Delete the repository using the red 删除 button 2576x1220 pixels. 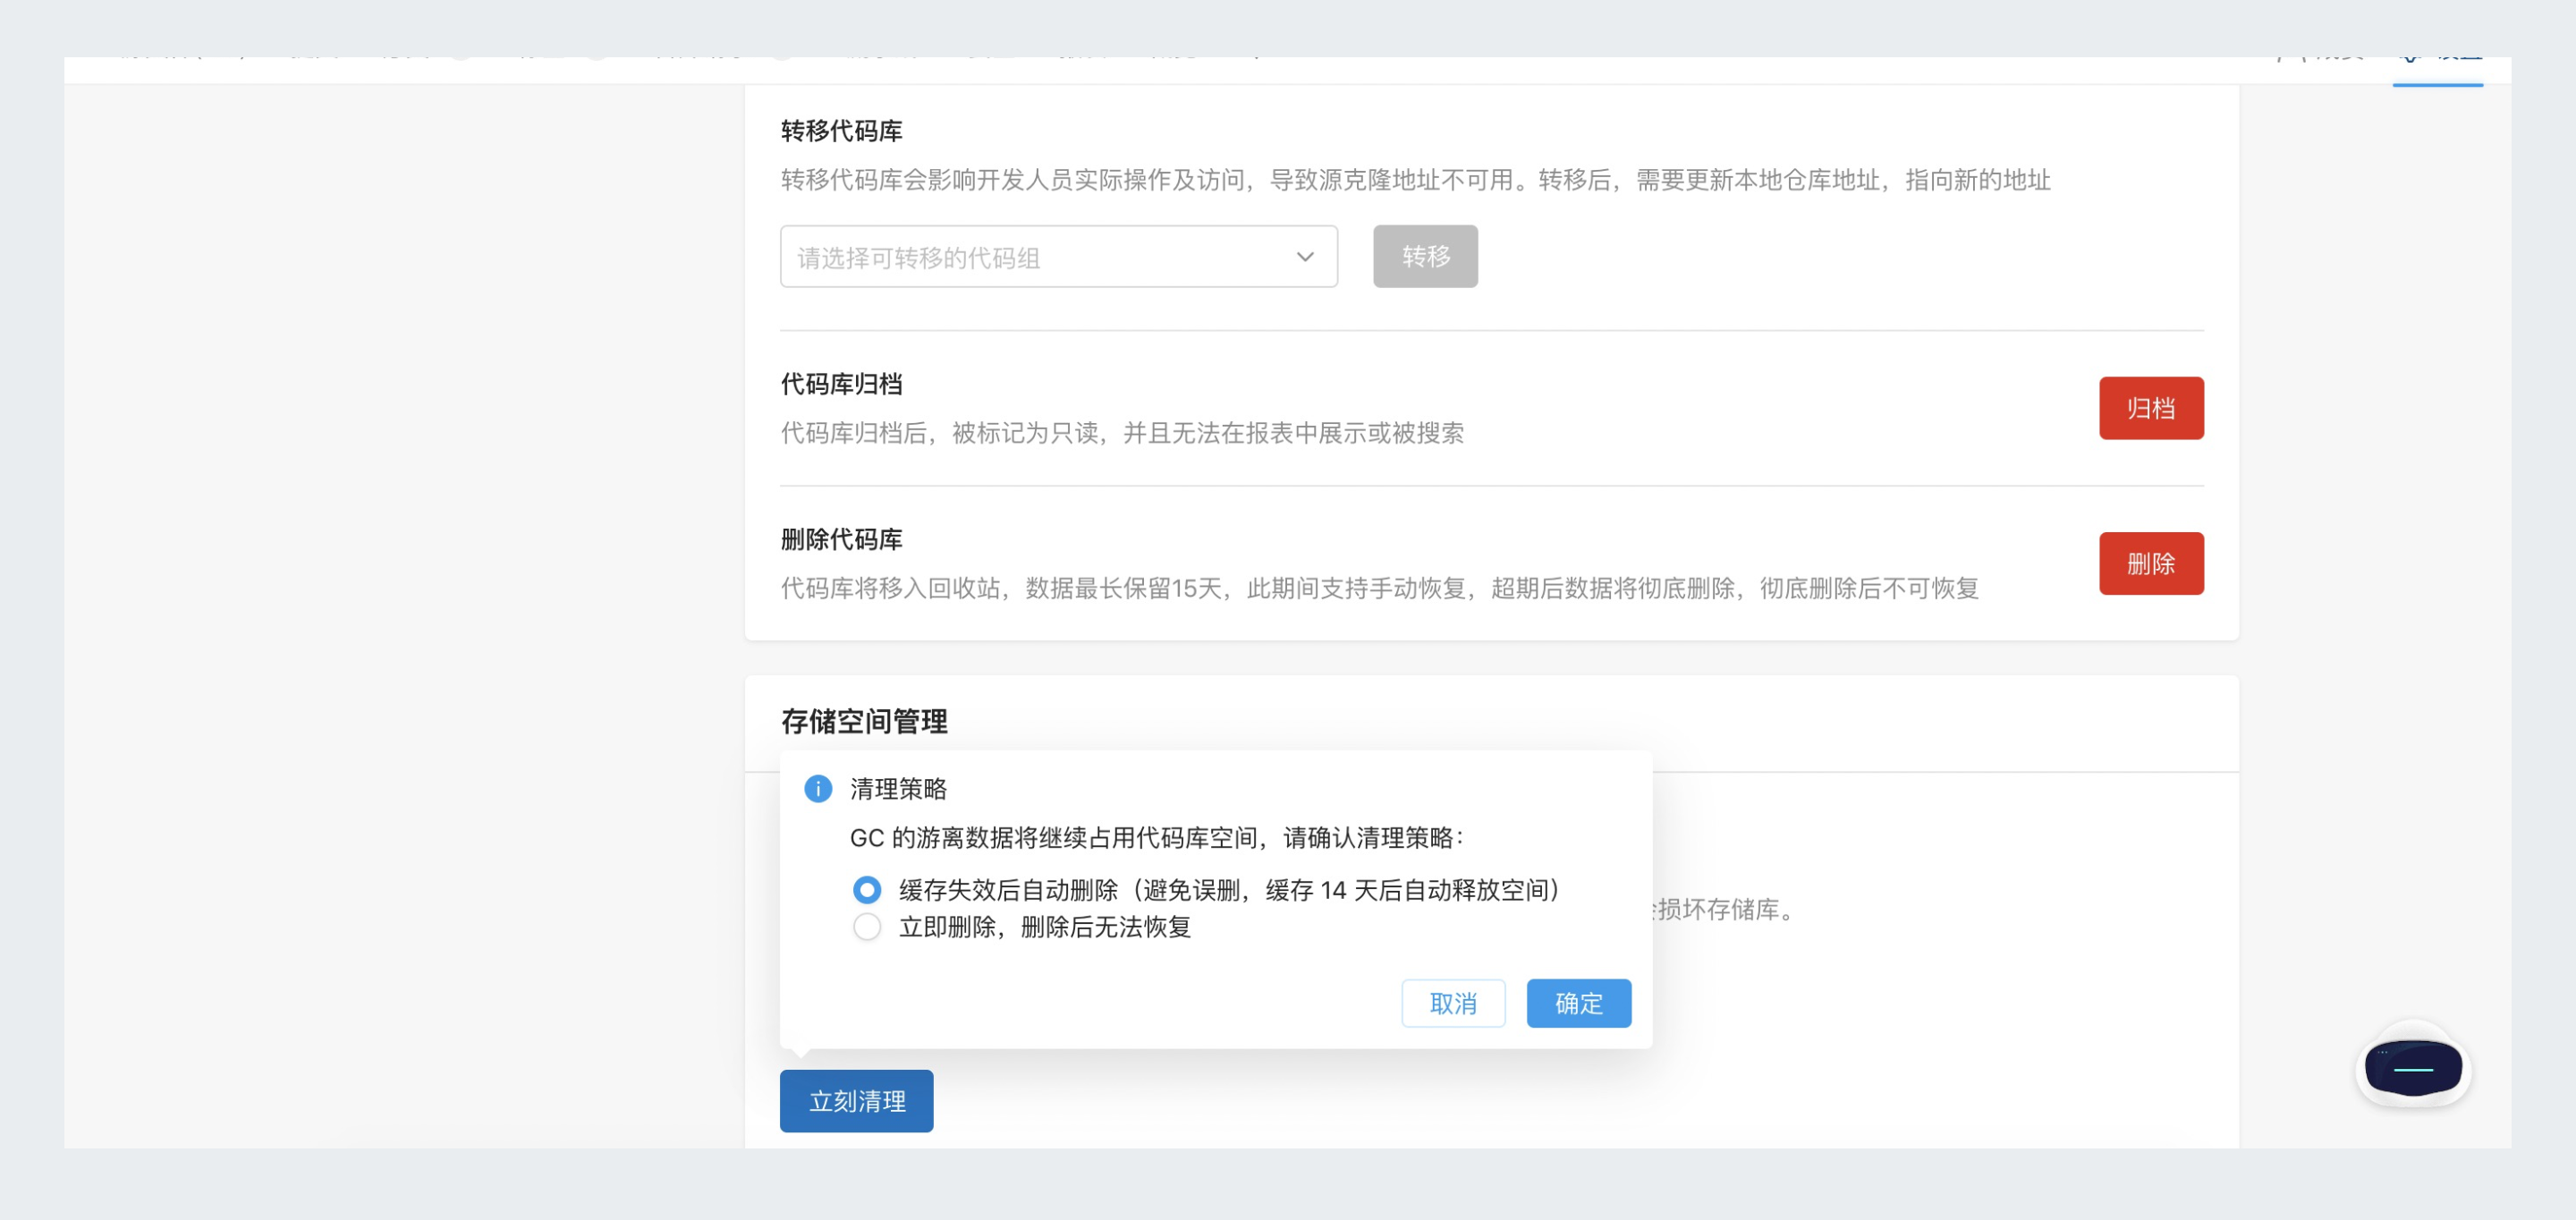(2151, 563)
